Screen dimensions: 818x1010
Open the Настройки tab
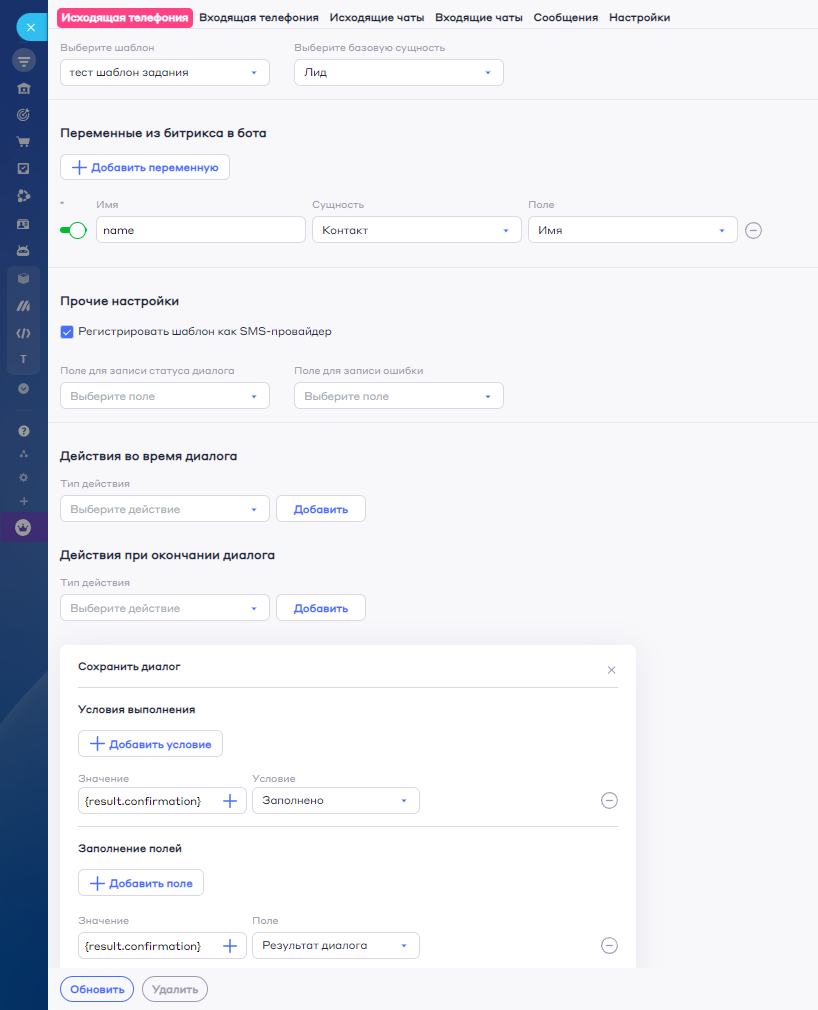639,17
